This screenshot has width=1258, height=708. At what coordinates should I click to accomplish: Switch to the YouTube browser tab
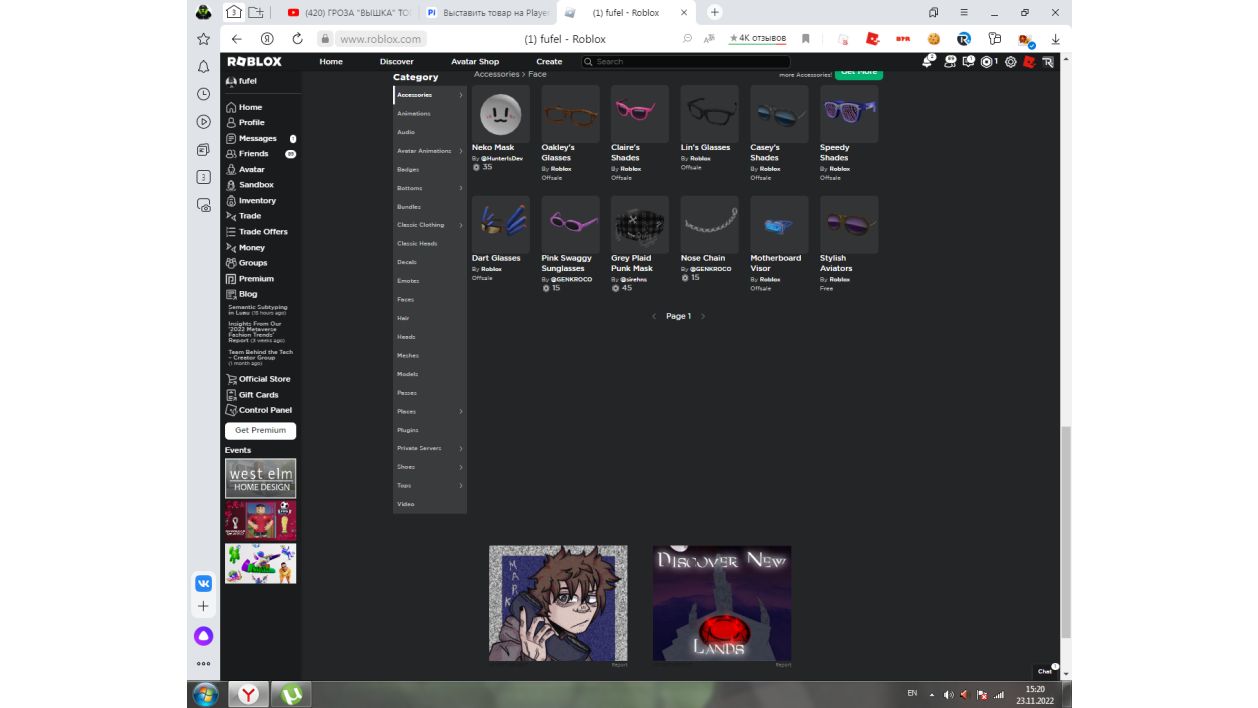348,13
